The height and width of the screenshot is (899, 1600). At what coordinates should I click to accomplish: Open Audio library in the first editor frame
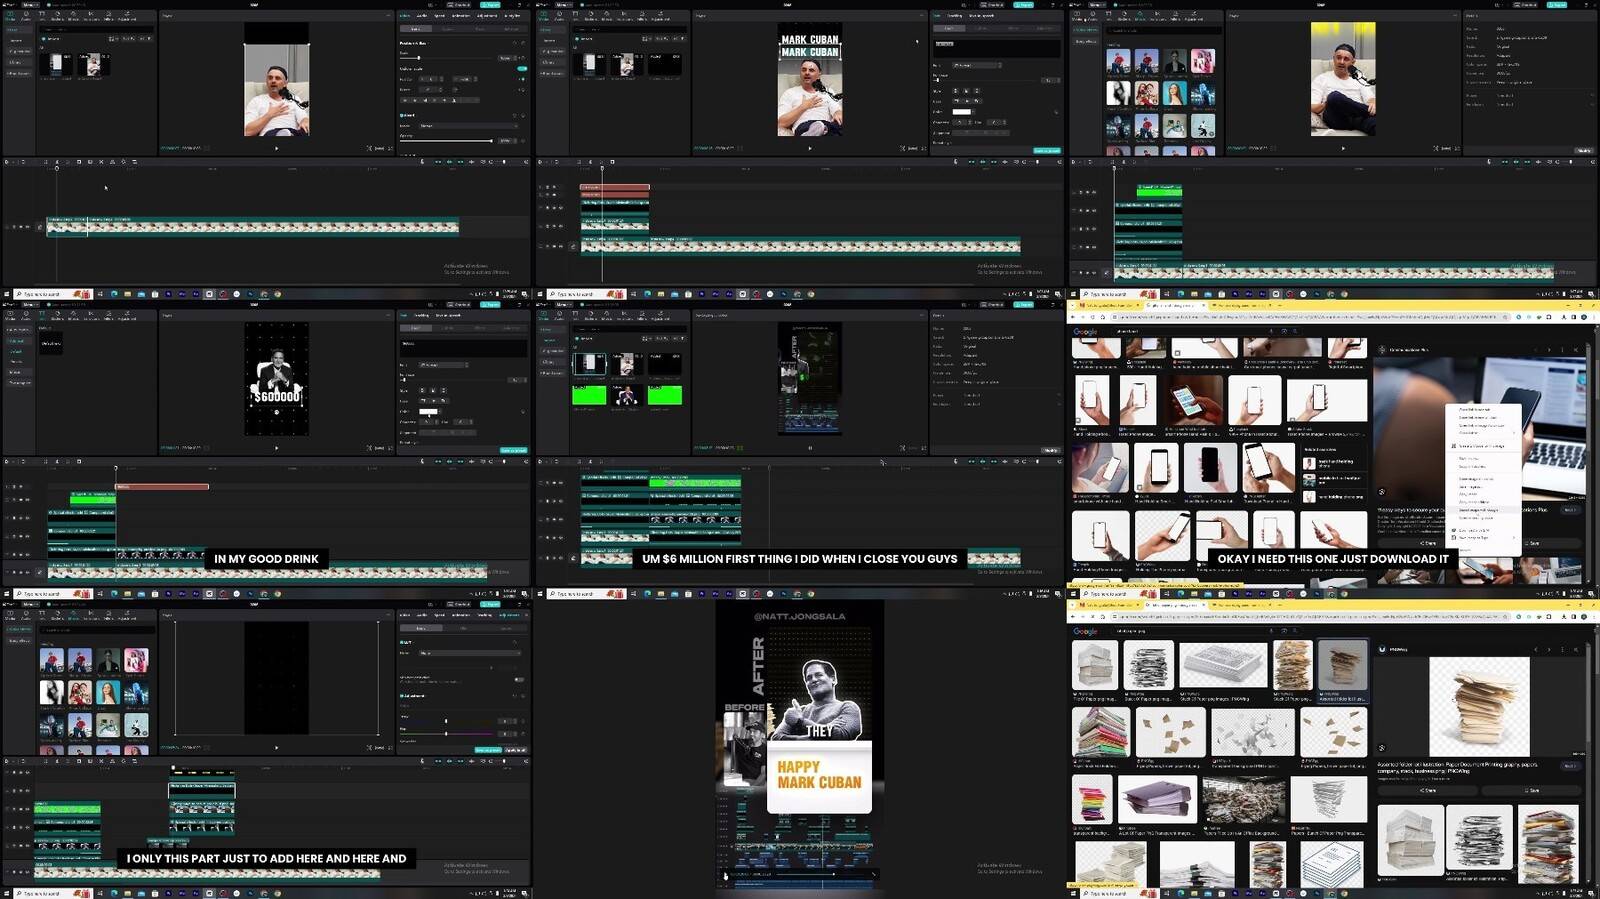pyautogui.click(x=26, y=16)
